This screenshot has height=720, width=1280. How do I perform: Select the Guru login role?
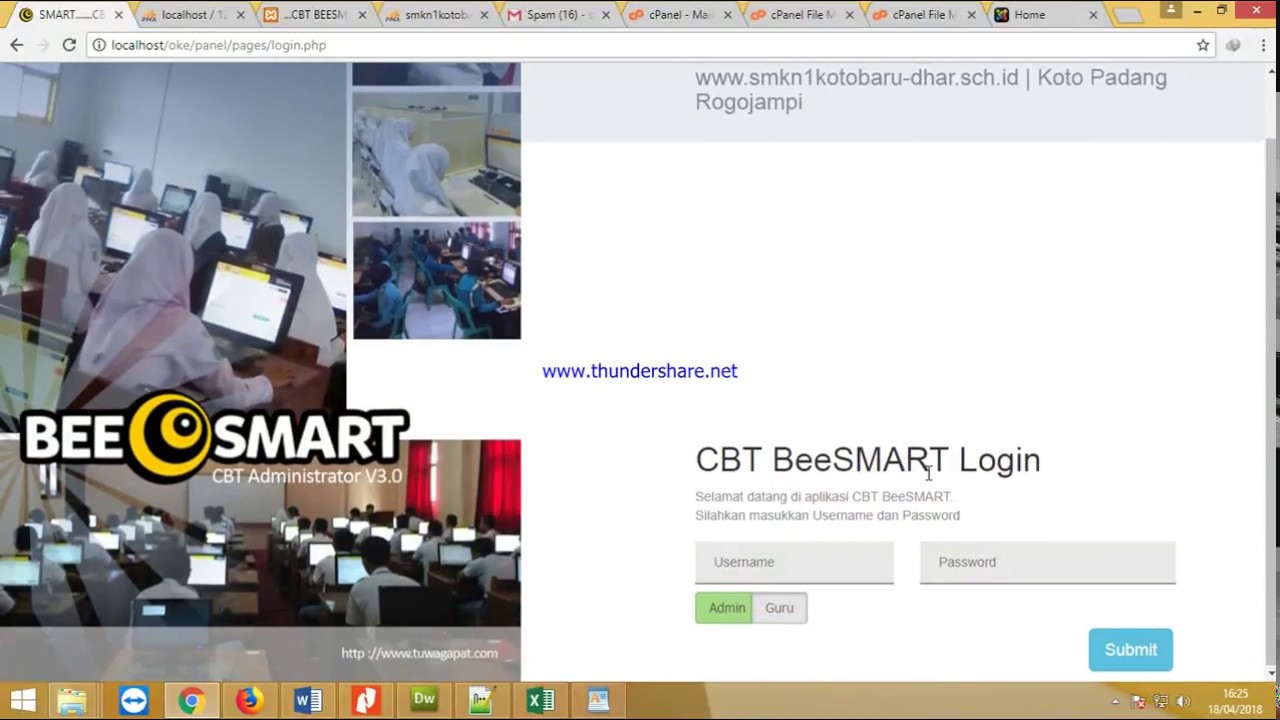click(x=779, y=608)
